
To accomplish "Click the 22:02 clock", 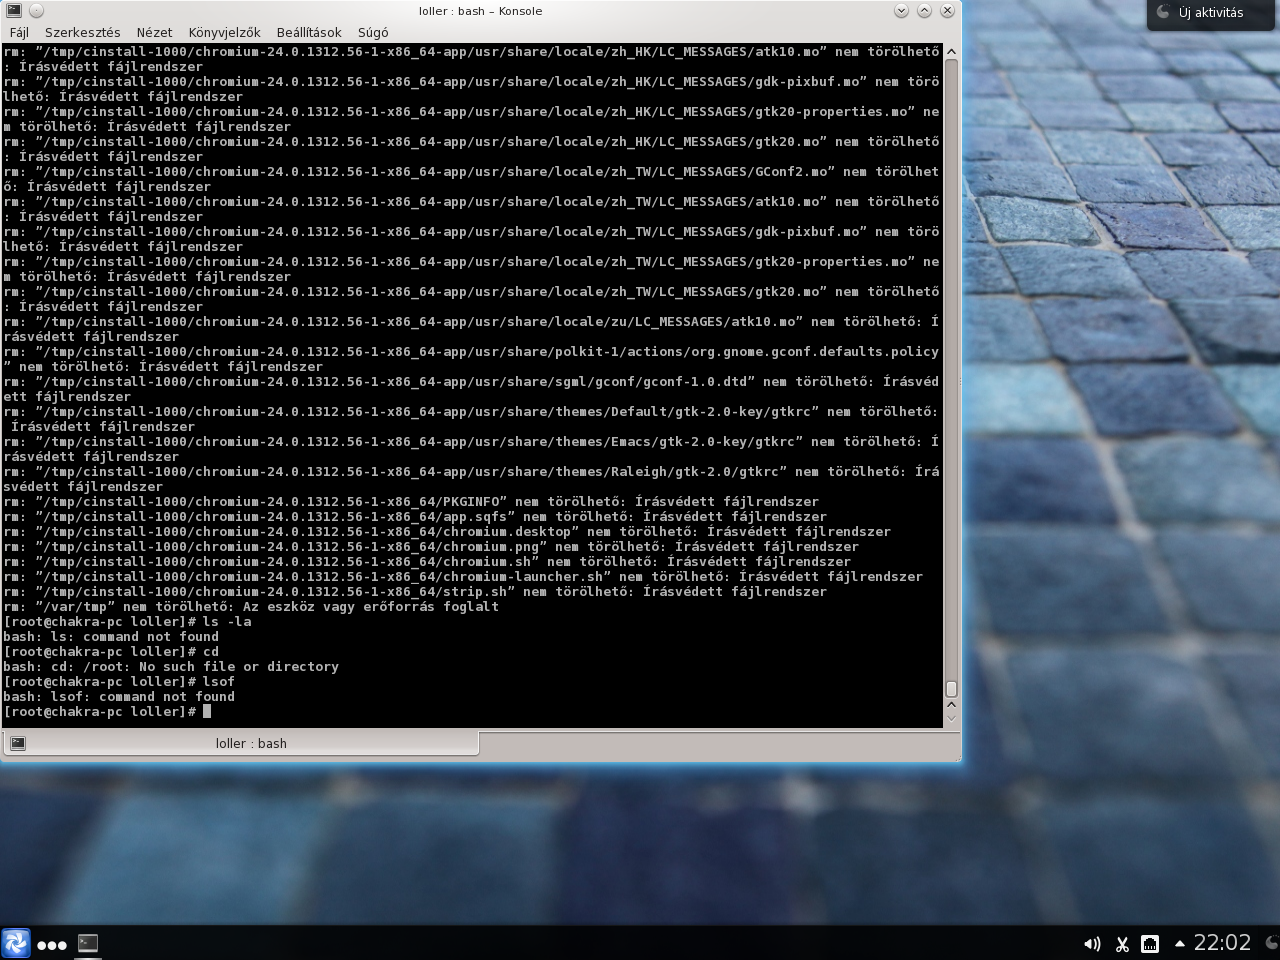I will (x=1222, y=942).
